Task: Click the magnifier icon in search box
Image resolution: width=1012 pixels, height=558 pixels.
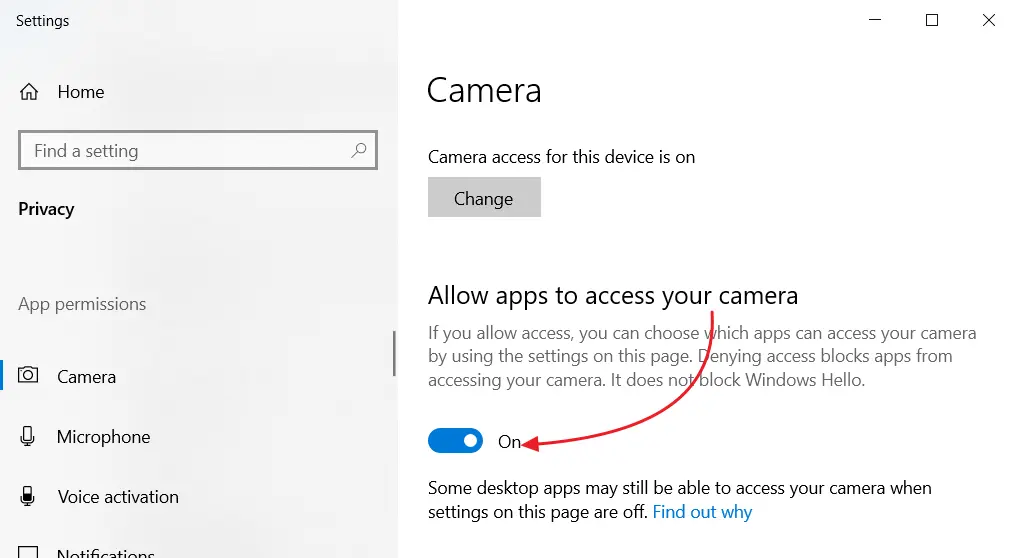Action: [359, 151]
